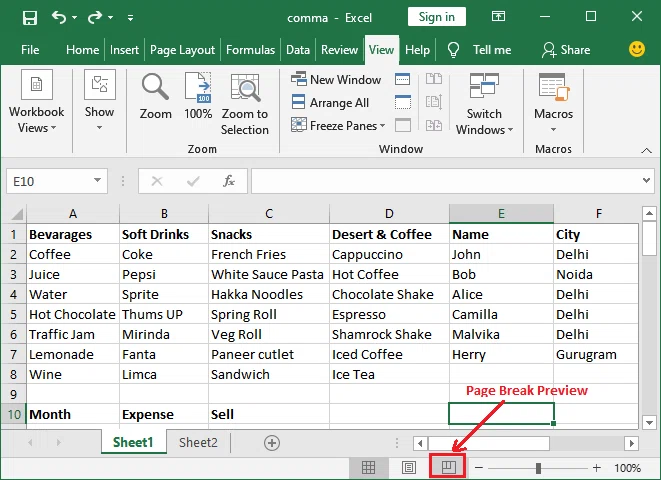Open the Name Box dropdown arrow
This screenshot has height=480, width=661.
(x=97, y=181)
